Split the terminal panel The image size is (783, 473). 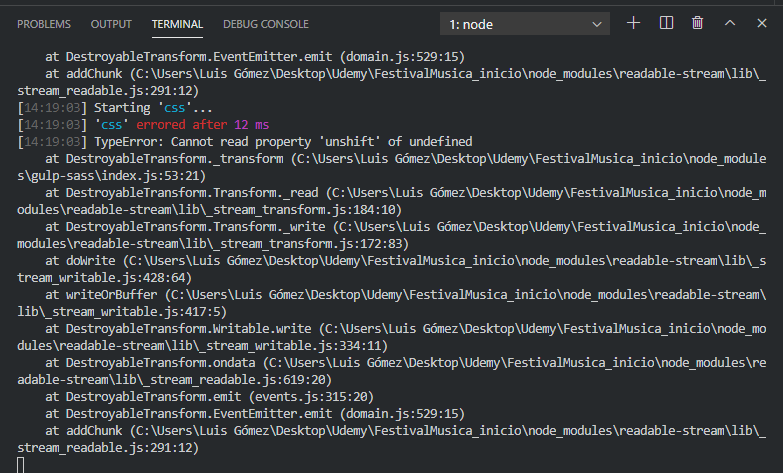[666, 23]
